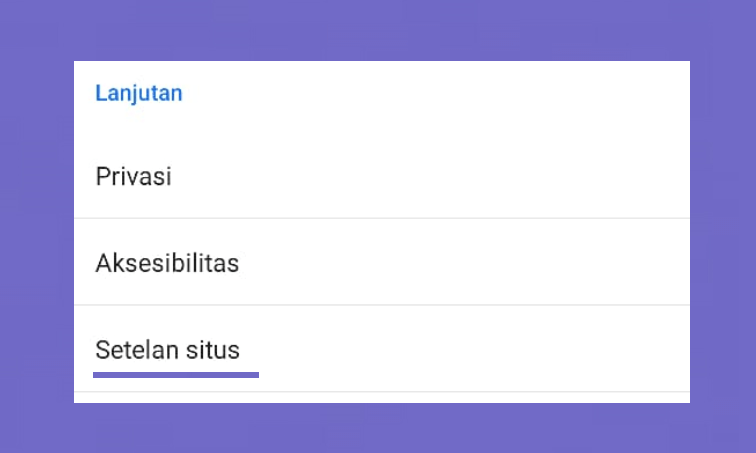Tap the word Aksesibilitas
Image resolution: width=756 pixels, height=453 pixels.
[167, 263]
